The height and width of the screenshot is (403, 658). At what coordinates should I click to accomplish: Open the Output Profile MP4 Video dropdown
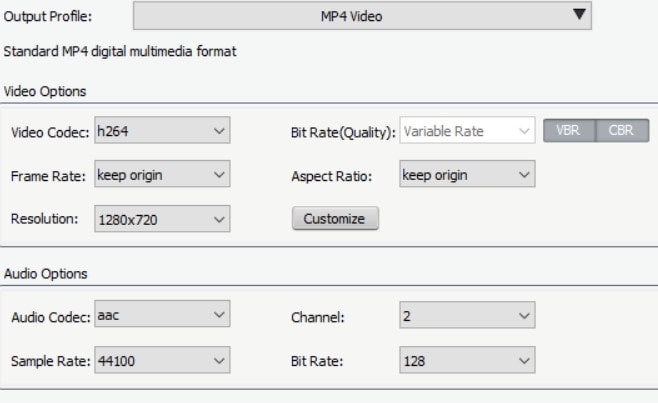point(362,16)
